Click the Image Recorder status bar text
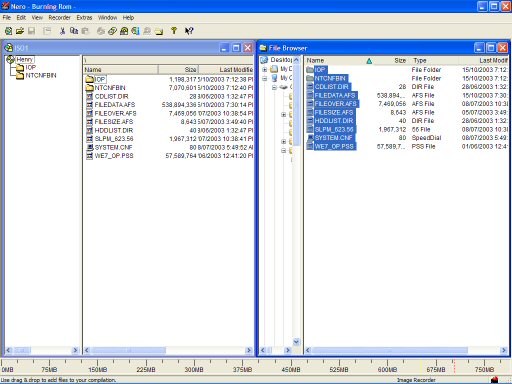 point(416,380)
